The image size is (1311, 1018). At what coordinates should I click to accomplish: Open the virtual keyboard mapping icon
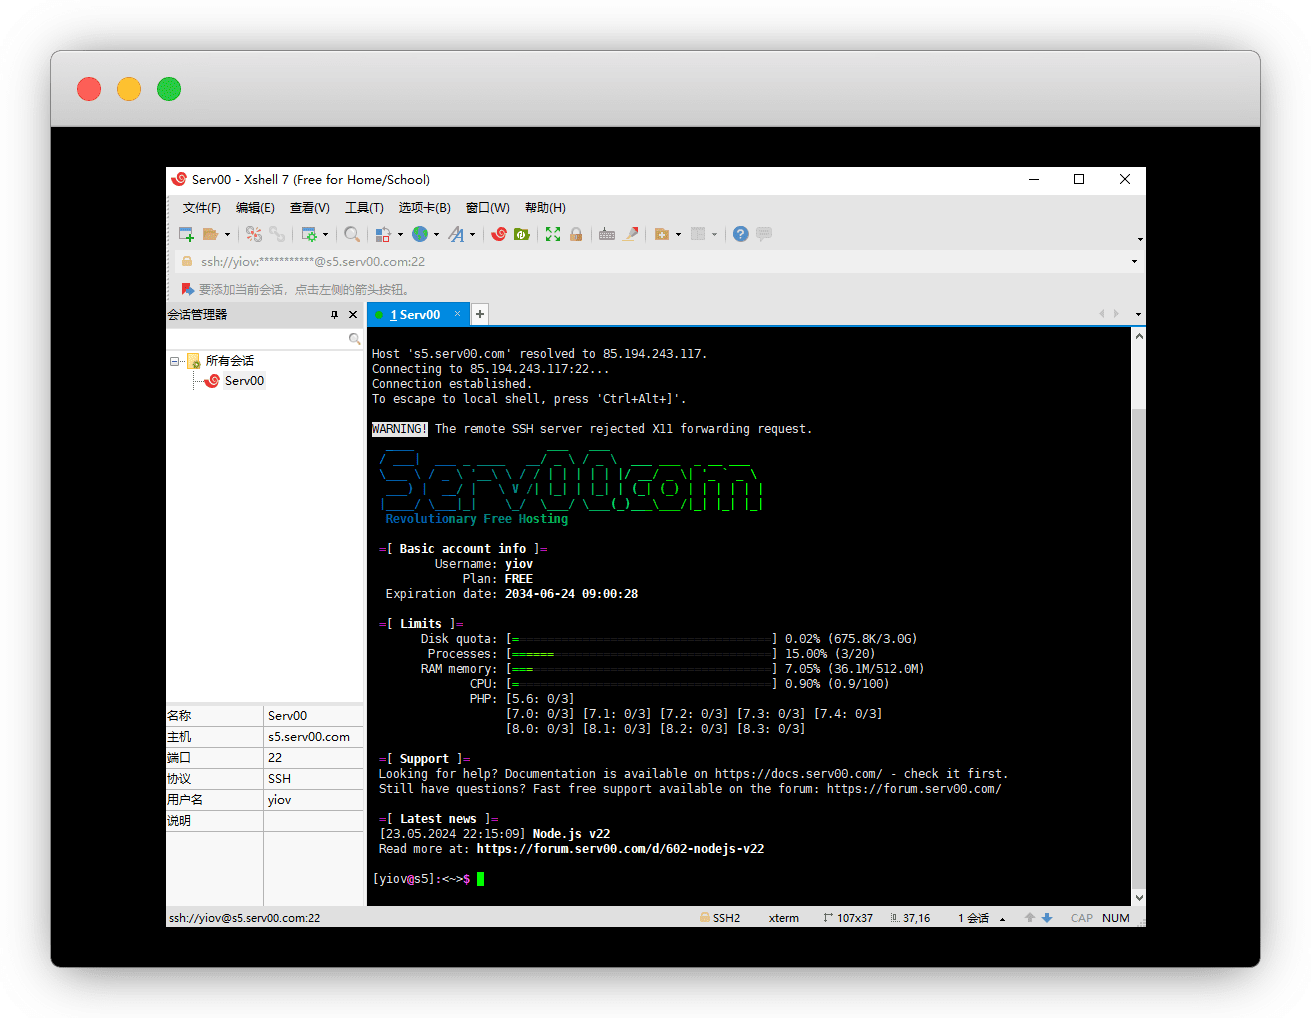click(x=607, y=234)
